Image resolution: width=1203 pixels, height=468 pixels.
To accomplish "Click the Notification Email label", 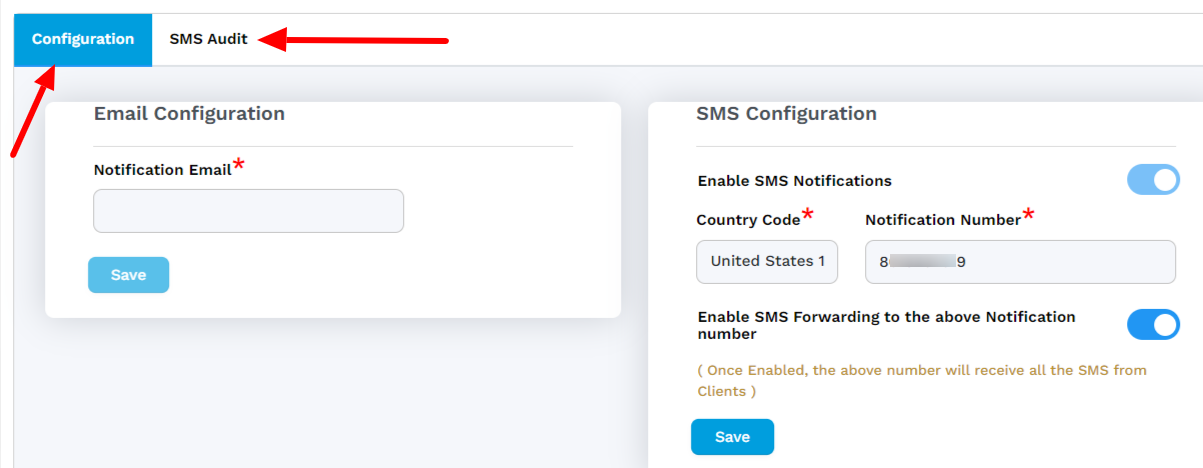I will (x=162, y=170).
